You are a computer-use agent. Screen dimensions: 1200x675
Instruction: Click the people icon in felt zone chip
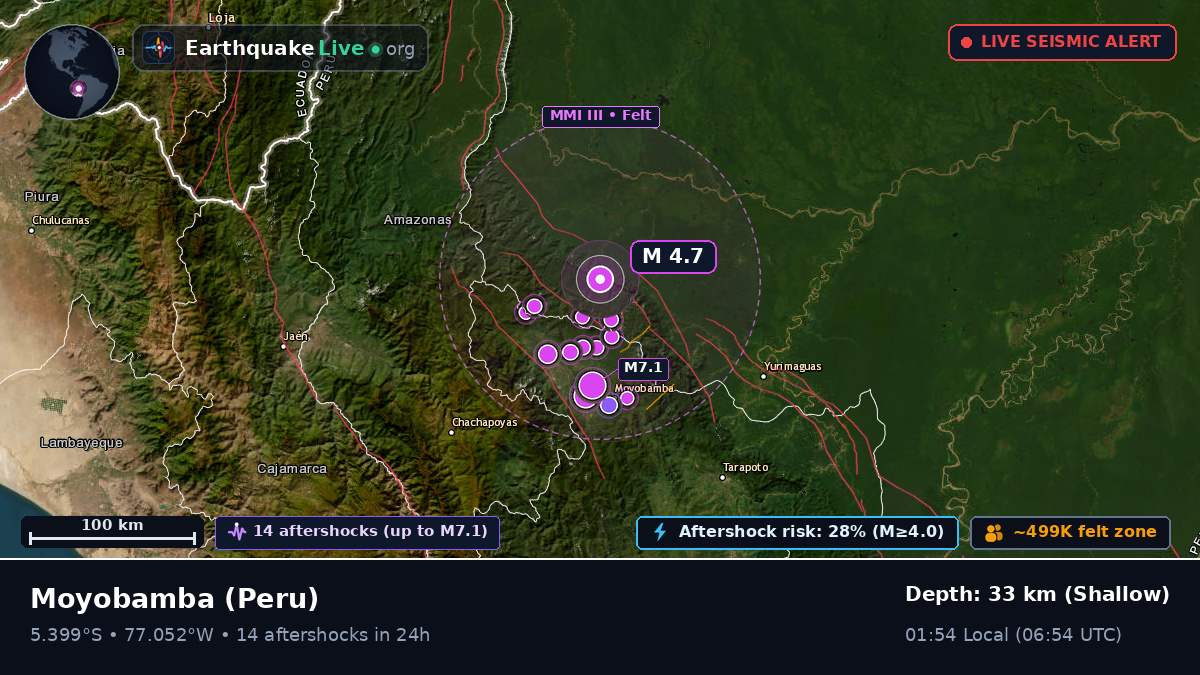[993, 533]
